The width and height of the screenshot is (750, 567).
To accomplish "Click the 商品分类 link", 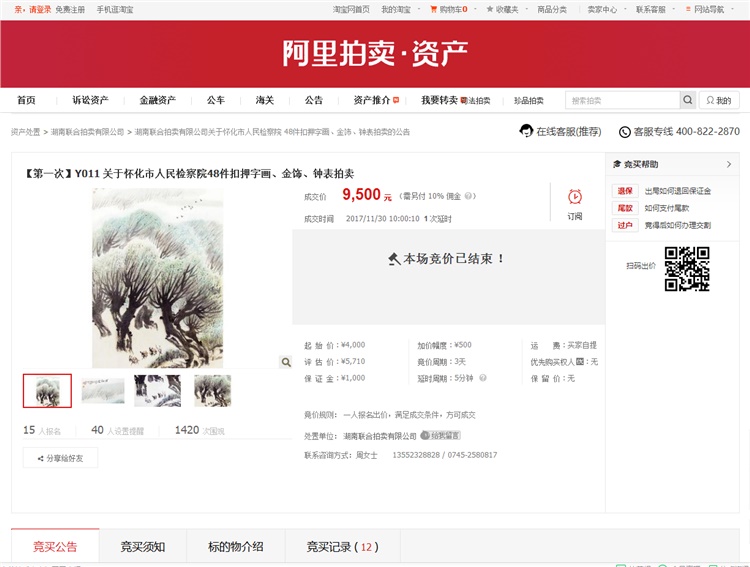I will click(552, 9).
